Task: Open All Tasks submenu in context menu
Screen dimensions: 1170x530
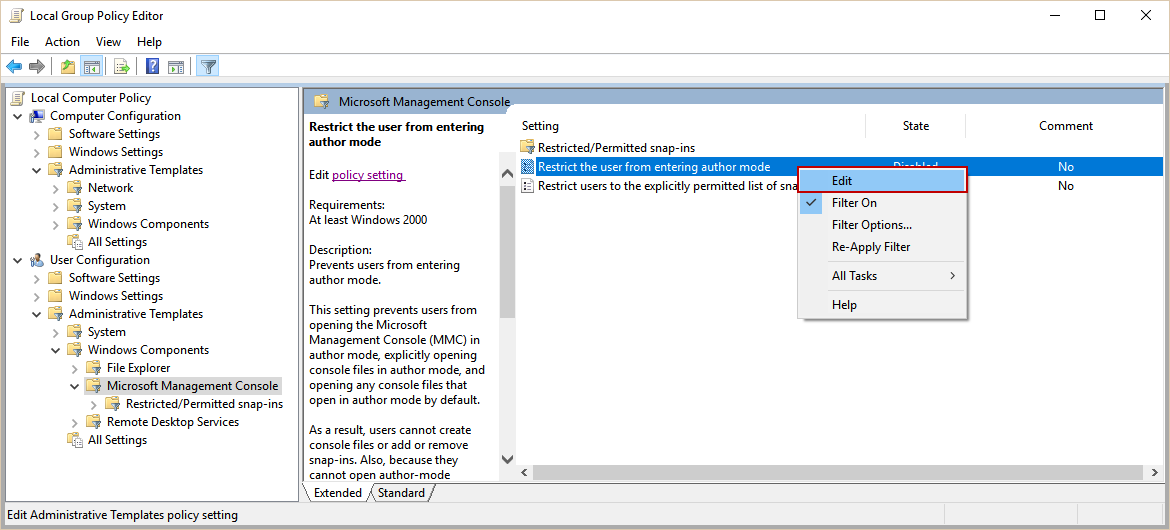Action: pos(883,275)
